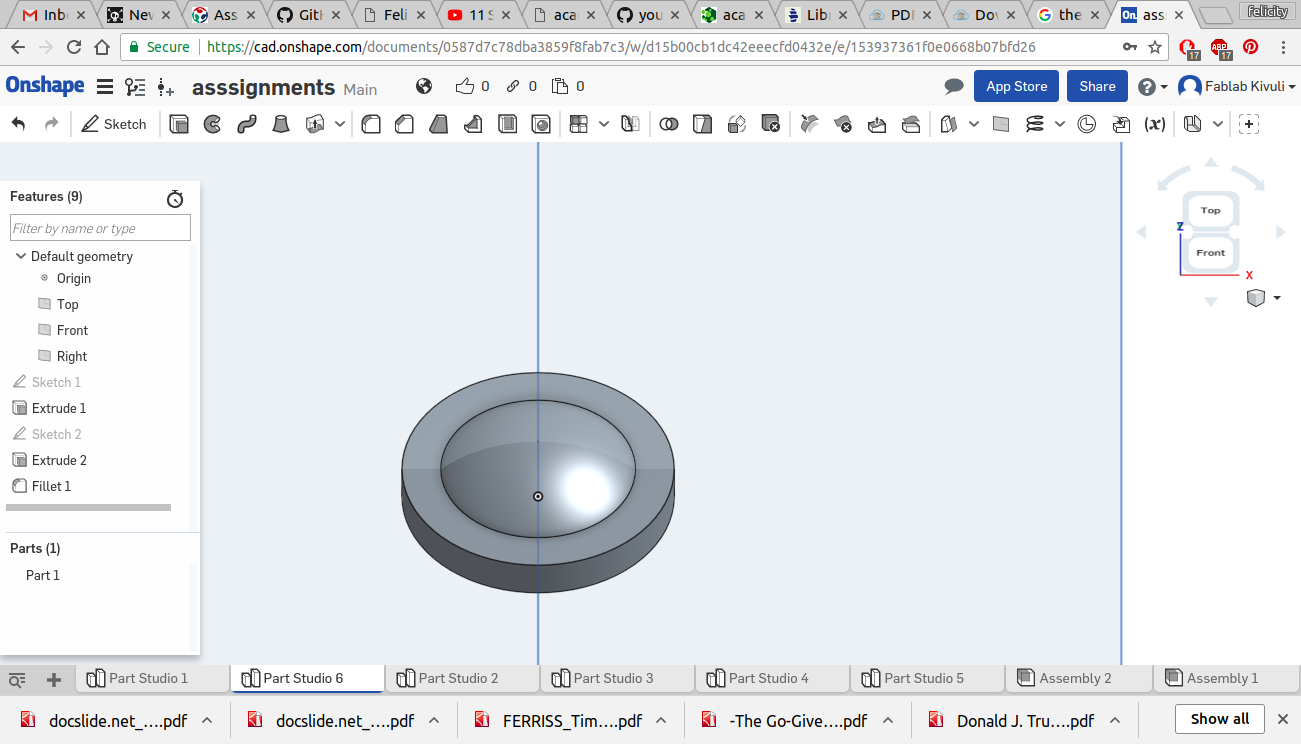Select the Mirror tool icon
1301x744 pixels.
pyautogui.click(x=630, y=124)
